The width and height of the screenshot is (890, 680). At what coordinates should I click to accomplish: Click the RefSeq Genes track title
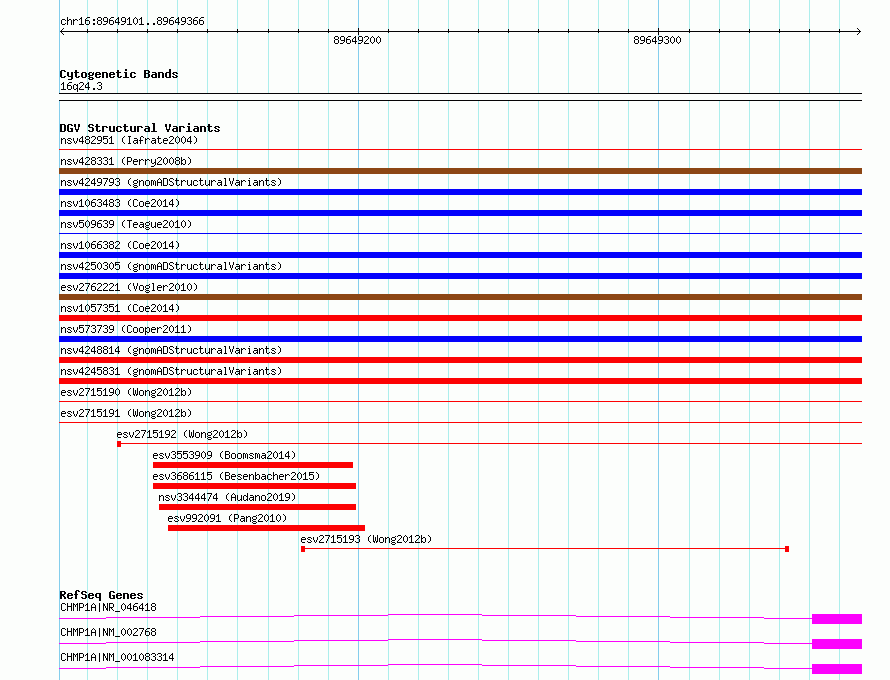coord(102,595)
